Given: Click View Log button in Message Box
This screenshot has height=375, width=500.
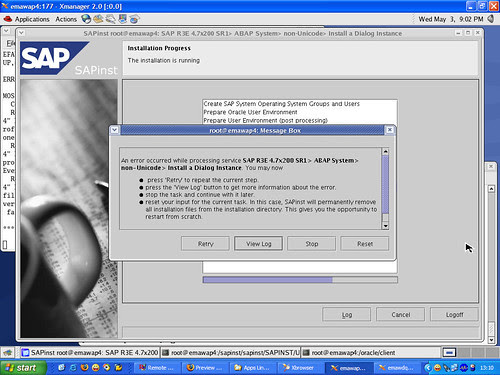Looking at the screenshot, I should click(258, 244).
